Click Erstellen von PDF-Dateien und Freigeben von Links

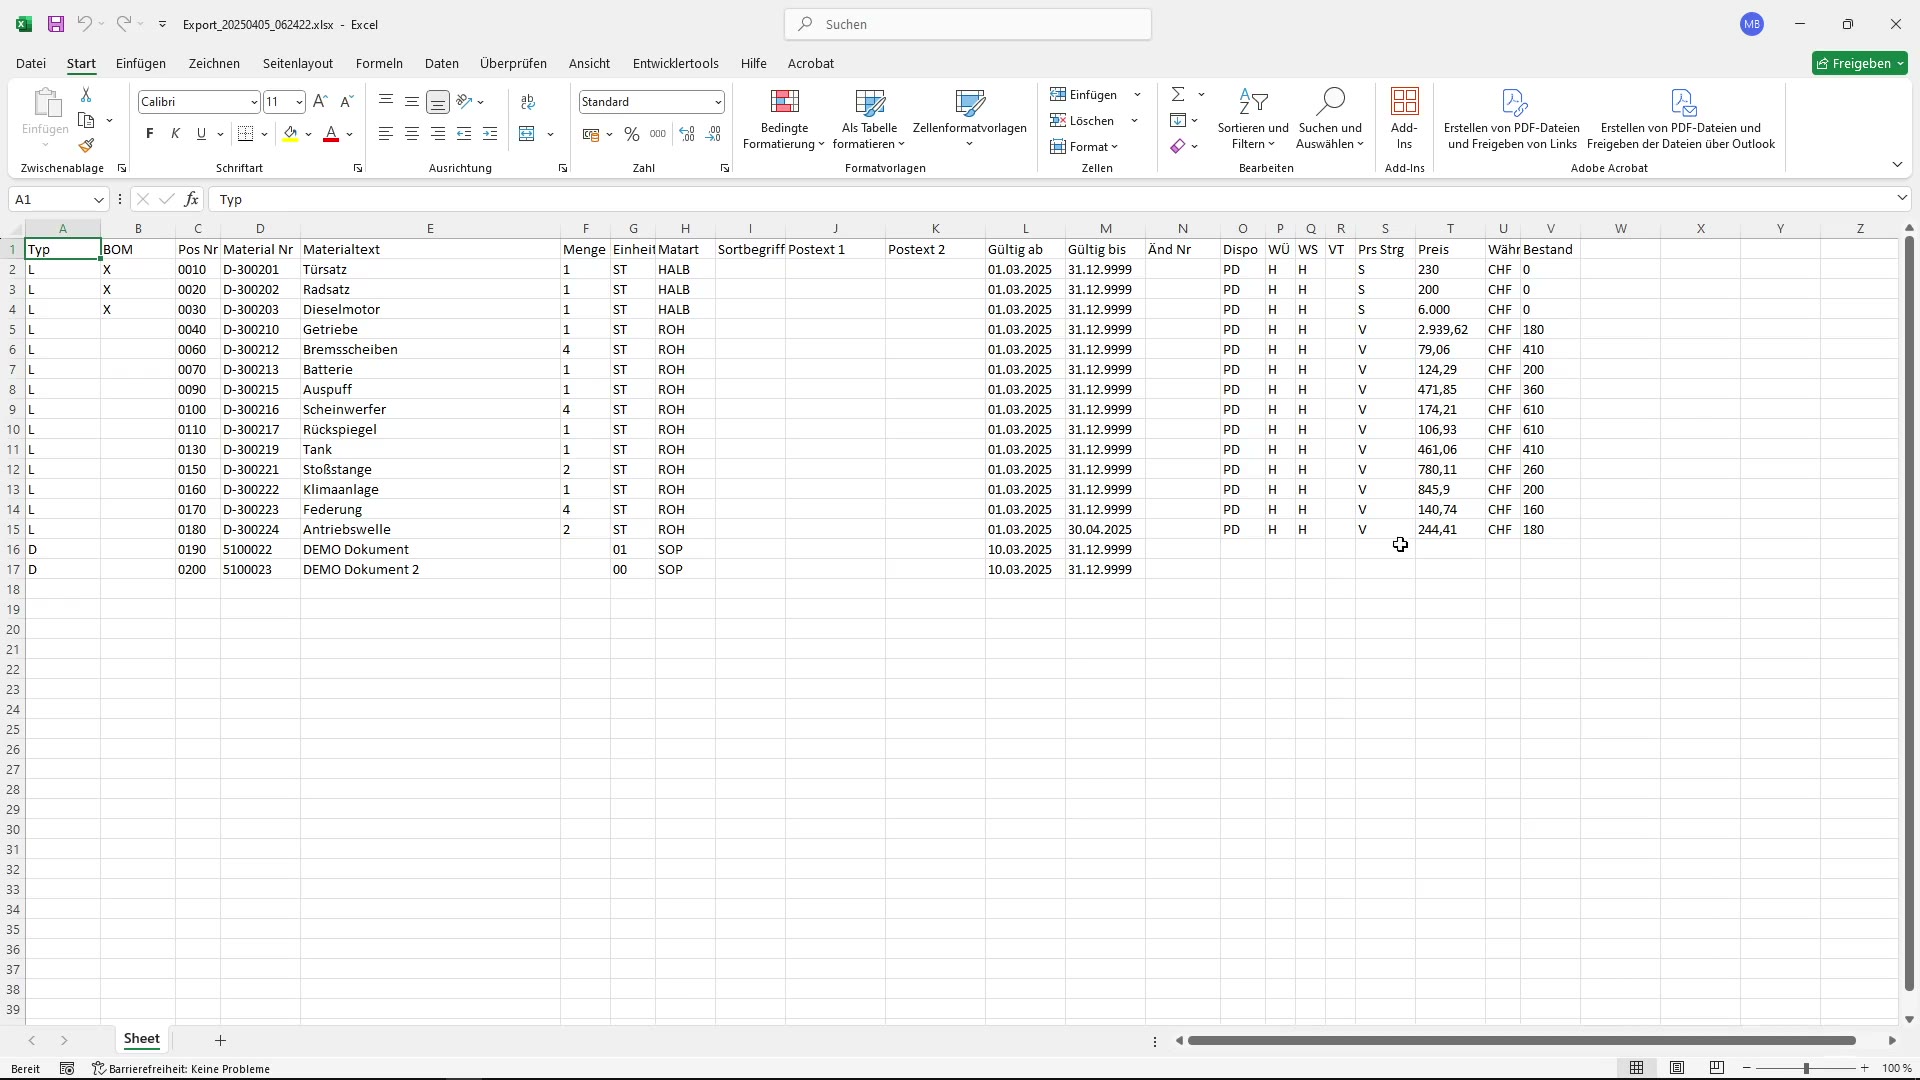click(1512, 119)
